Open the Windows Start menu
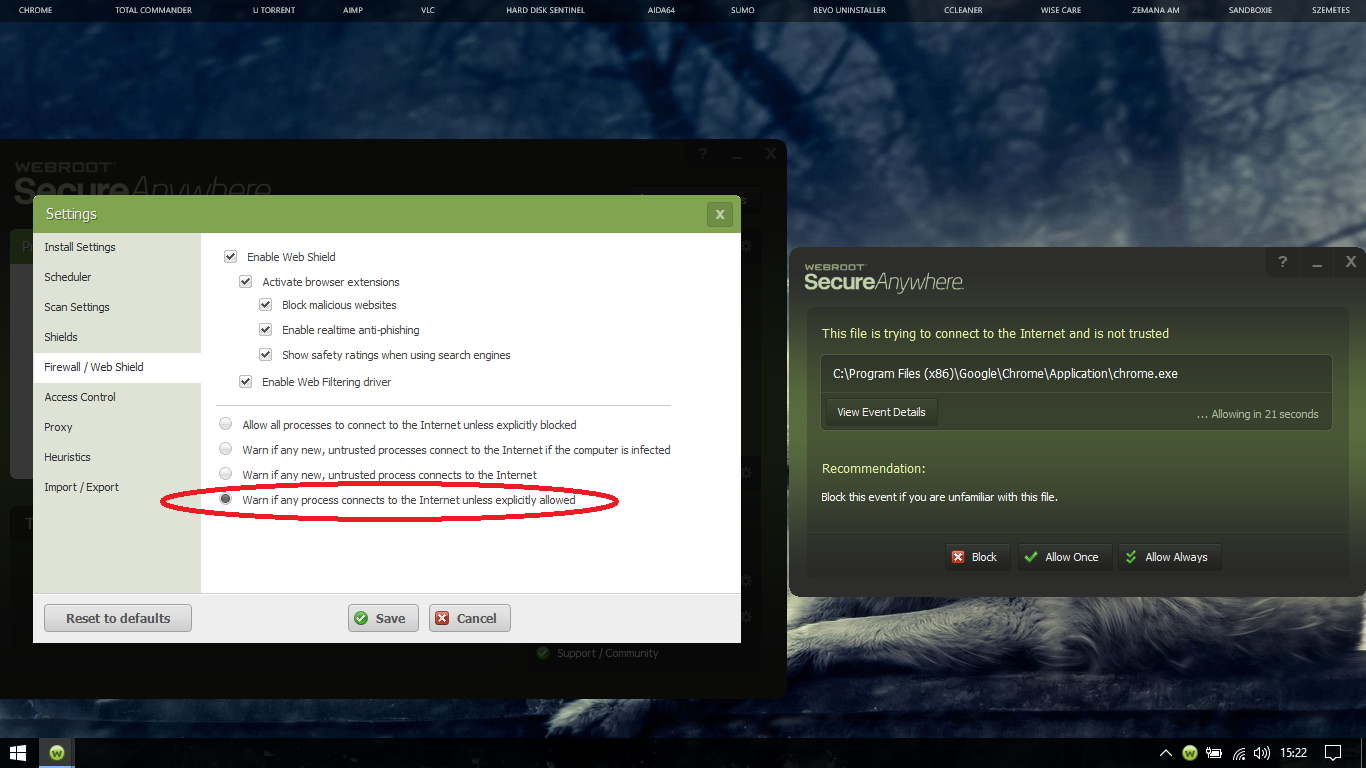This screenshot has height=768, width=1366. 18,752
